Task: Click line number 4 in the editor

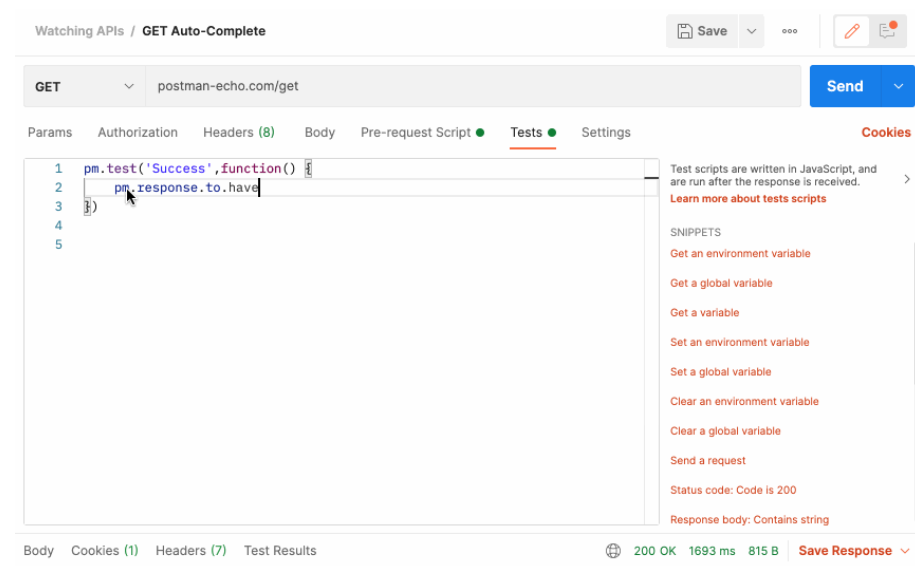Action: (x=58, y=225)
